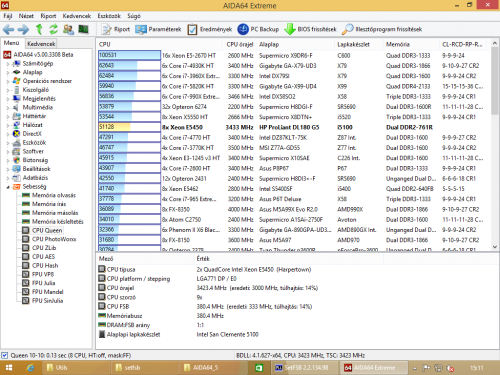The image size is (500, 375).
Task: Click the results list vertical scrollbar
Action: tap(495, 145)
